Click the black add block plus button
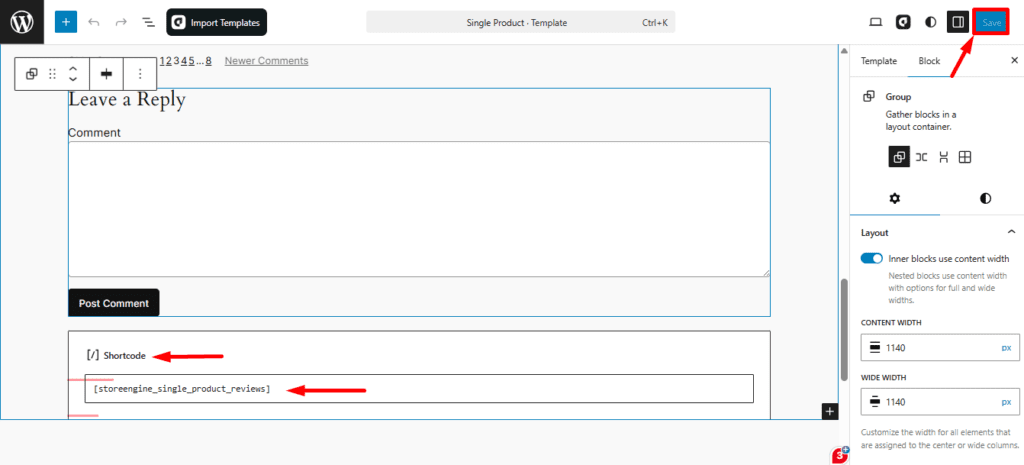Viewport: 1024px width, 465px height. pyautogui.click(x=829, y=411)
